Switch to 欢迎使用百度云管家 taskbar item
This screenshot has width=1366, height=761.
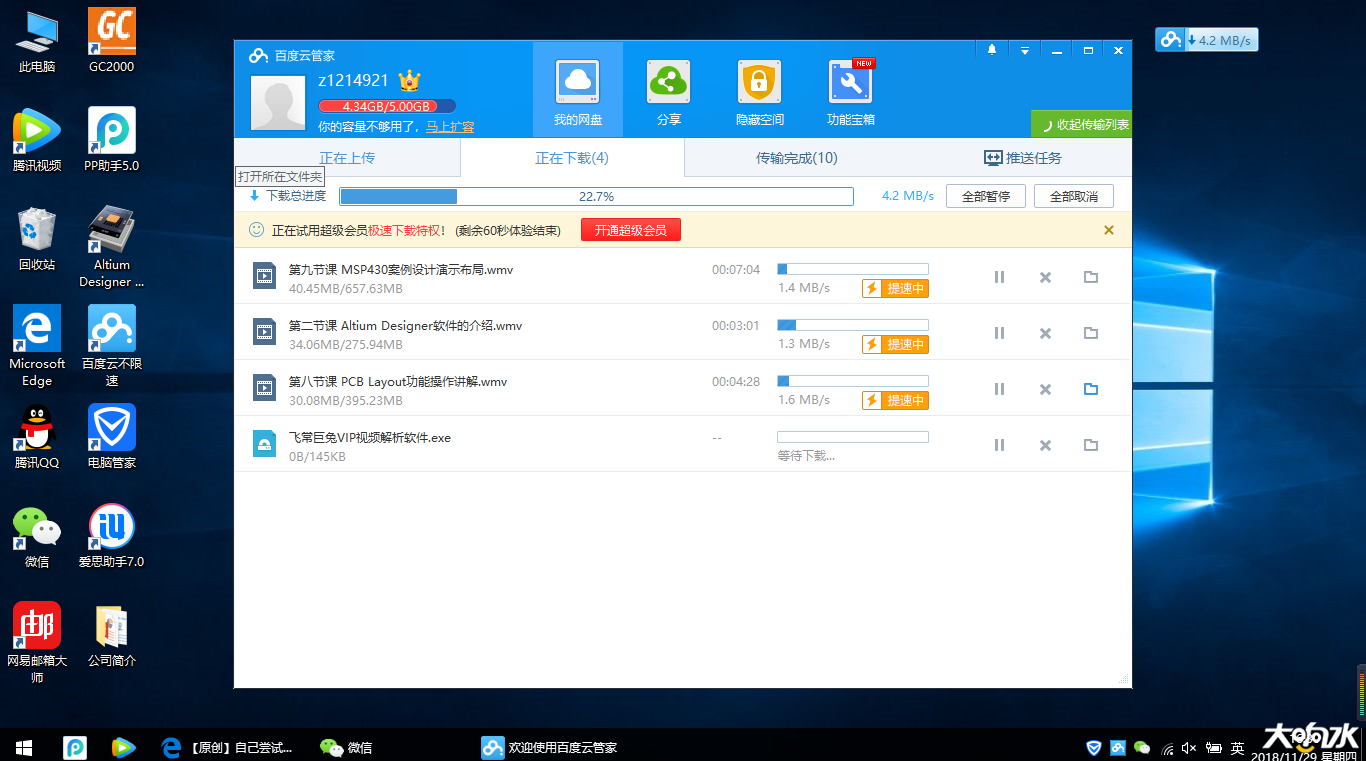[x=550, y=747]
